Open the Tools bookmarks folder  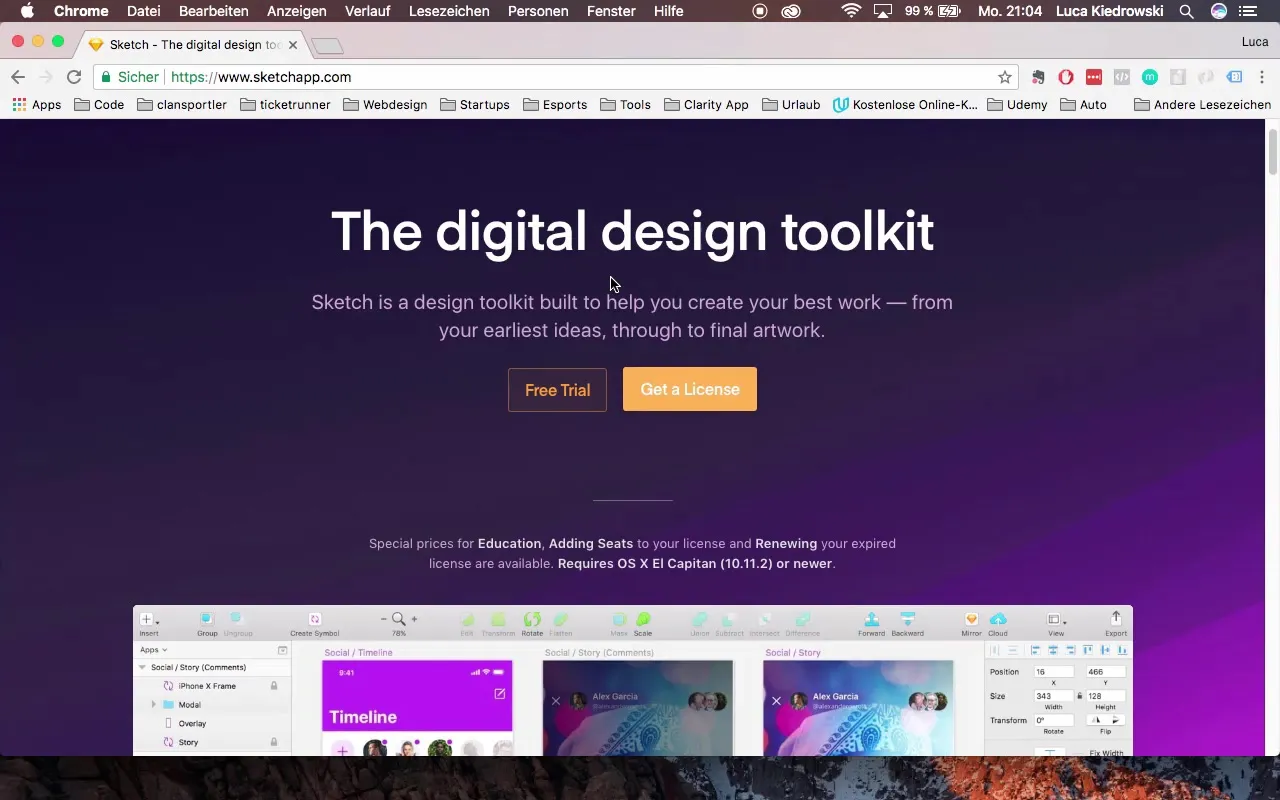(x=625, y=104)
